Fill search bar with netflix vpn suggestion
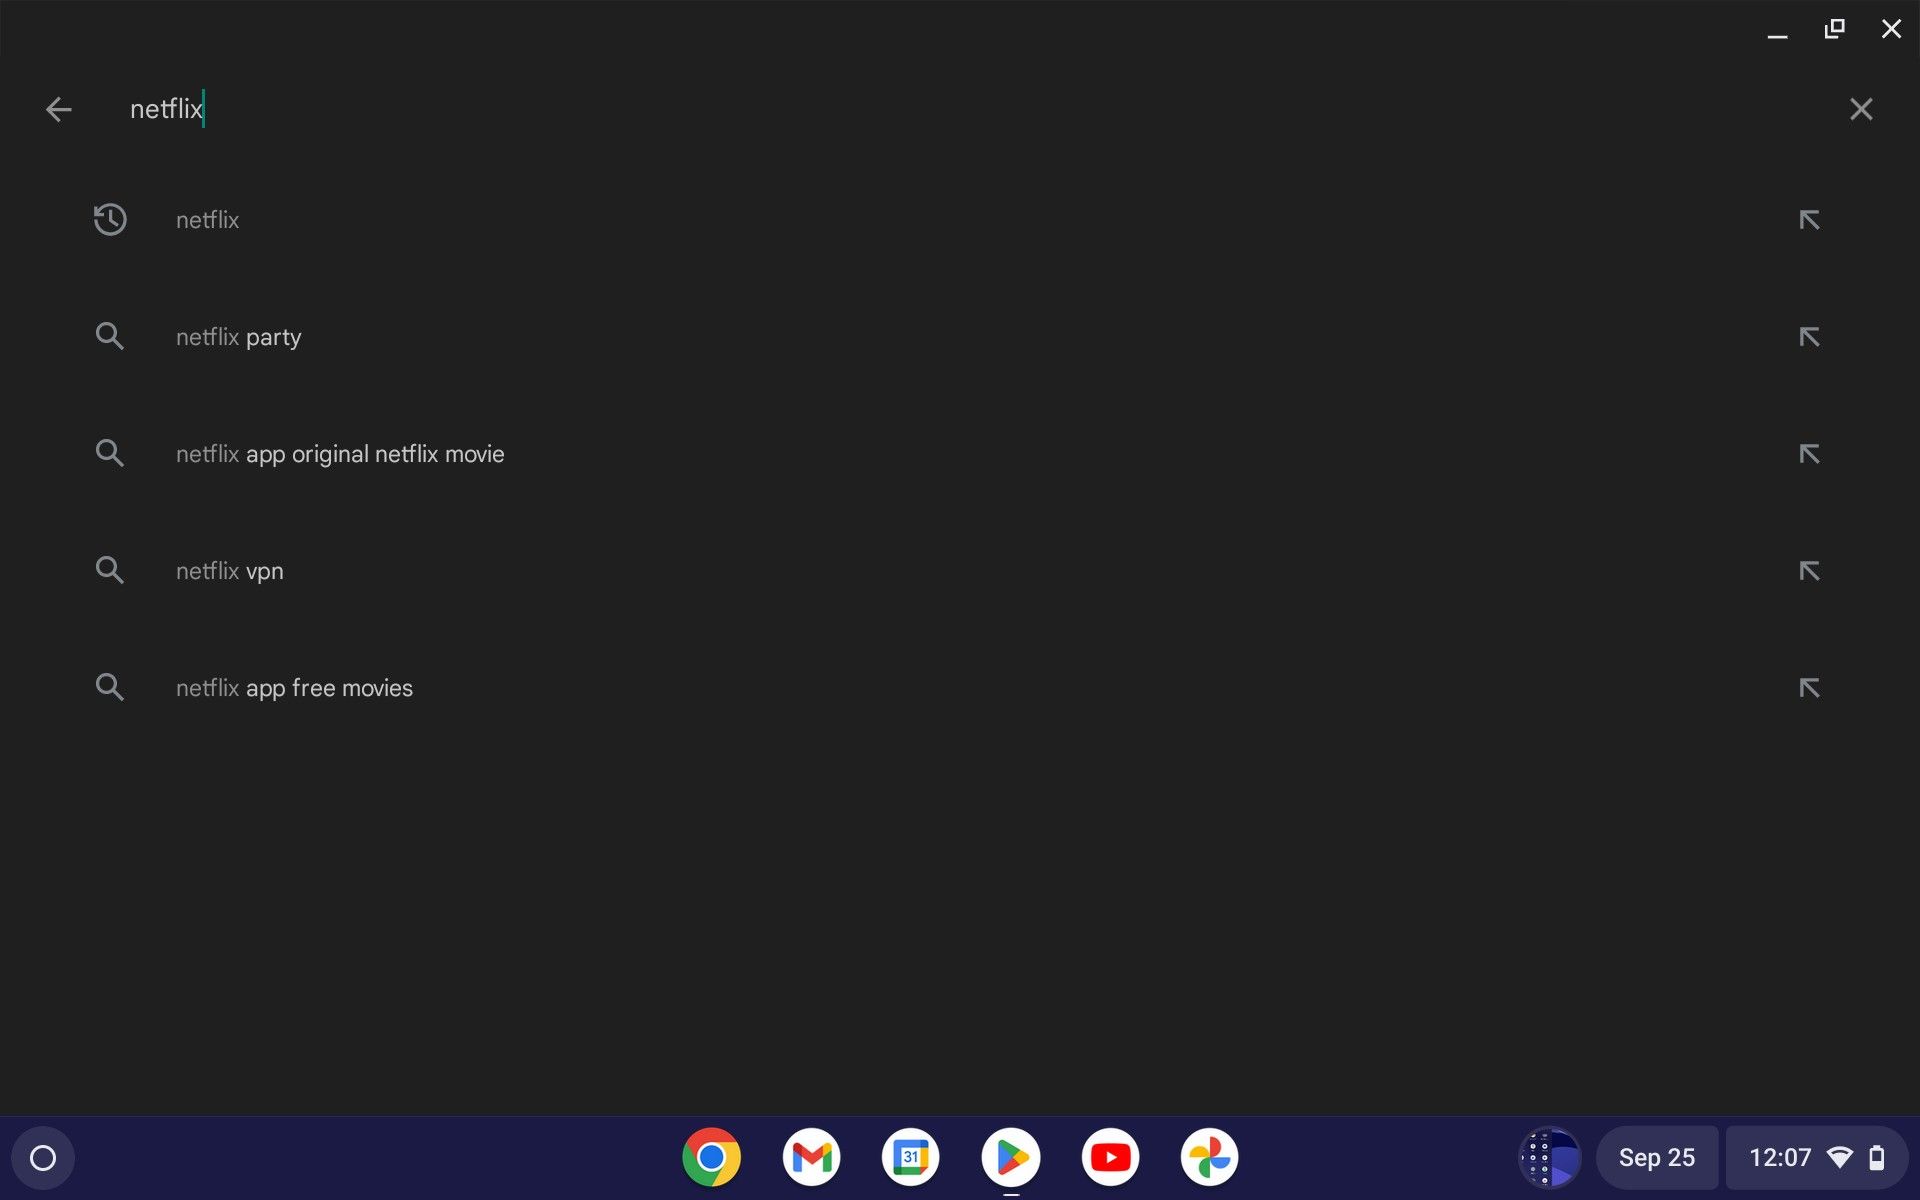1920x1200 pixels. tap(1810, 570)
